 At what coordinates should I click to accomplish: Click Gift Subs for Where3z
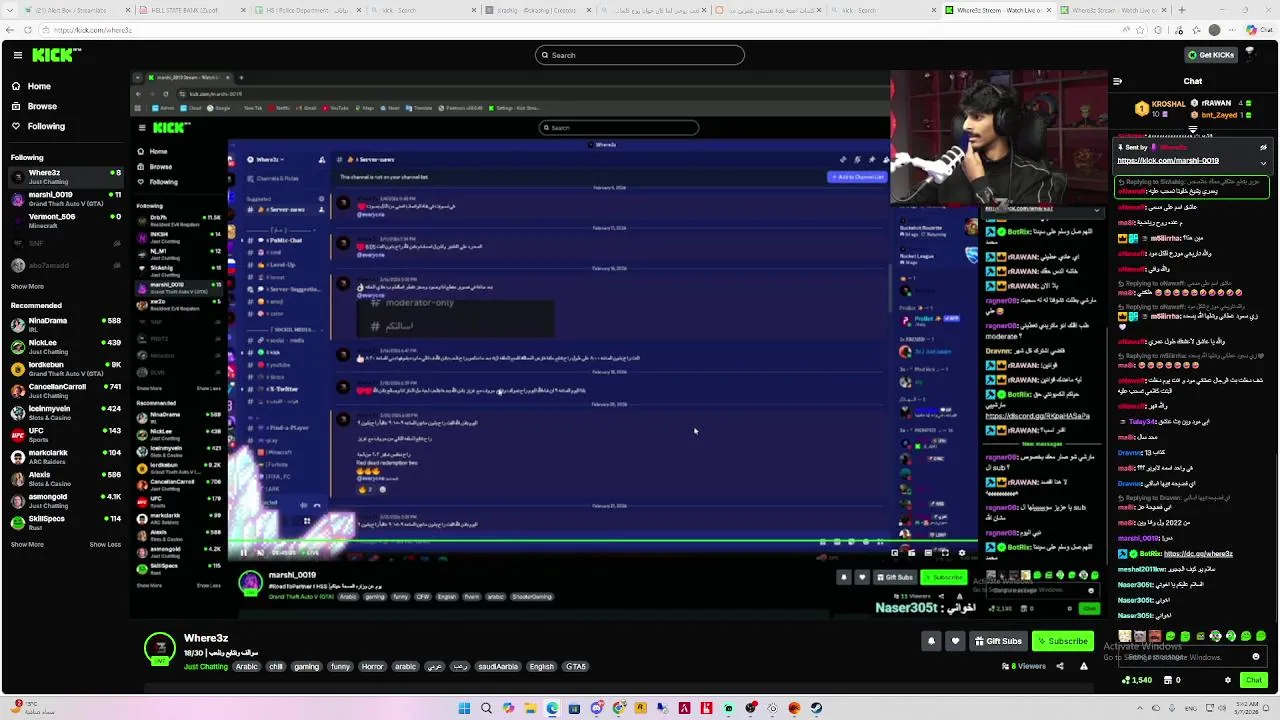[x=999, y=641]
